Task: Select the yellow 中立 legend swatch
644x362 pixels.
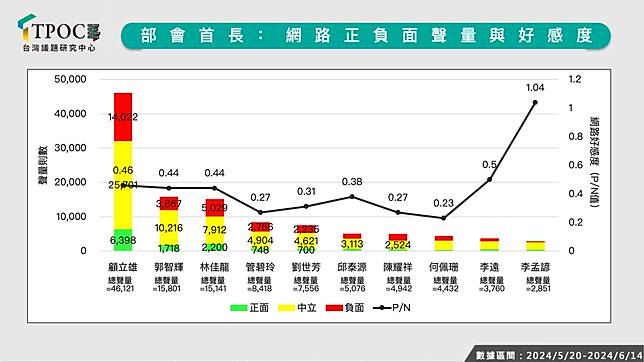Action: [286, 308]
